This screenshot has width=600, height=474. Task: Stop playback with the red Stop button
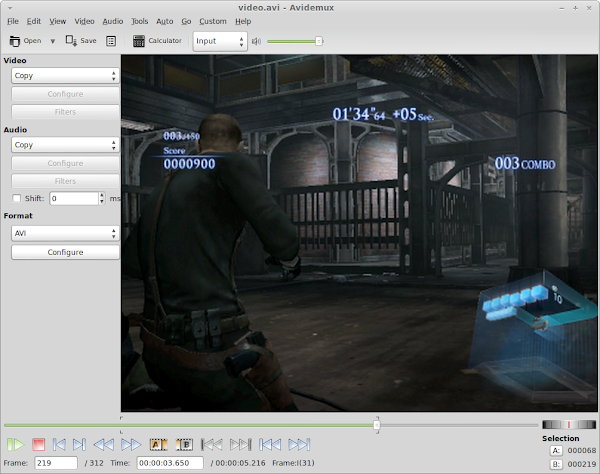pos(39,445)
